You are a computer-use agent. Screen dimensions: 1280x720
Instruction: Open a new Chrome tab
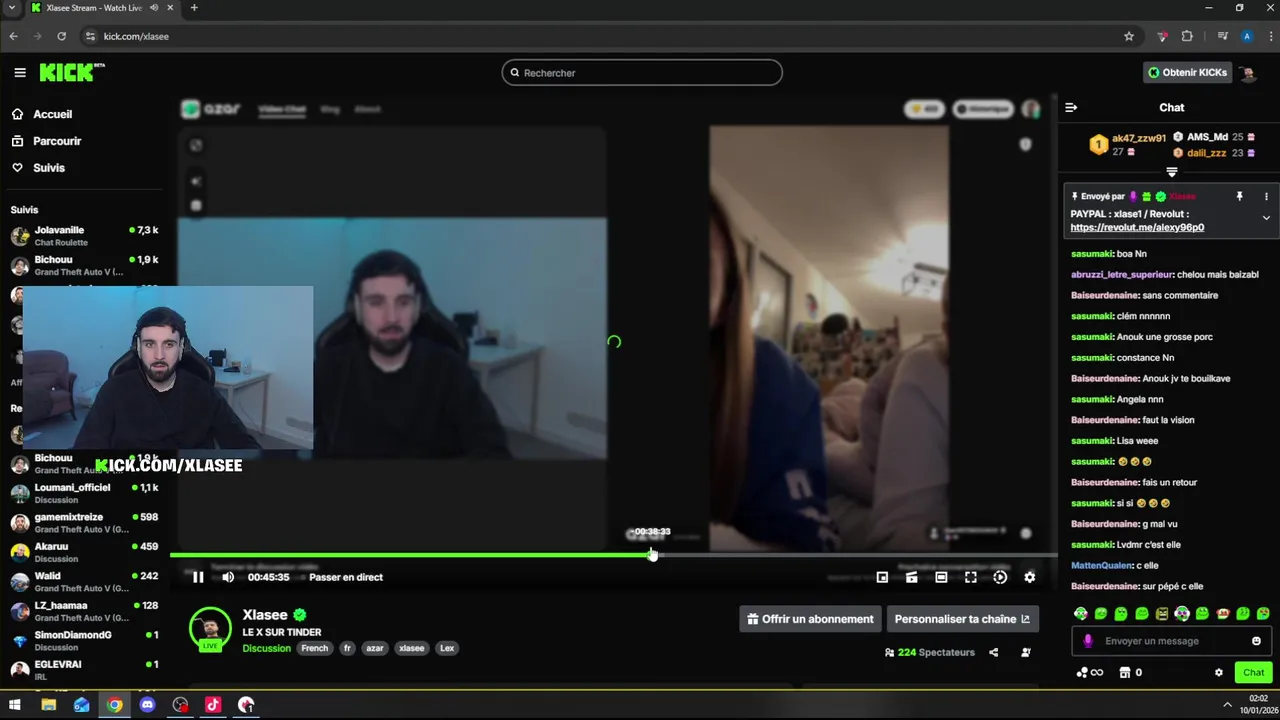[194, 8]
